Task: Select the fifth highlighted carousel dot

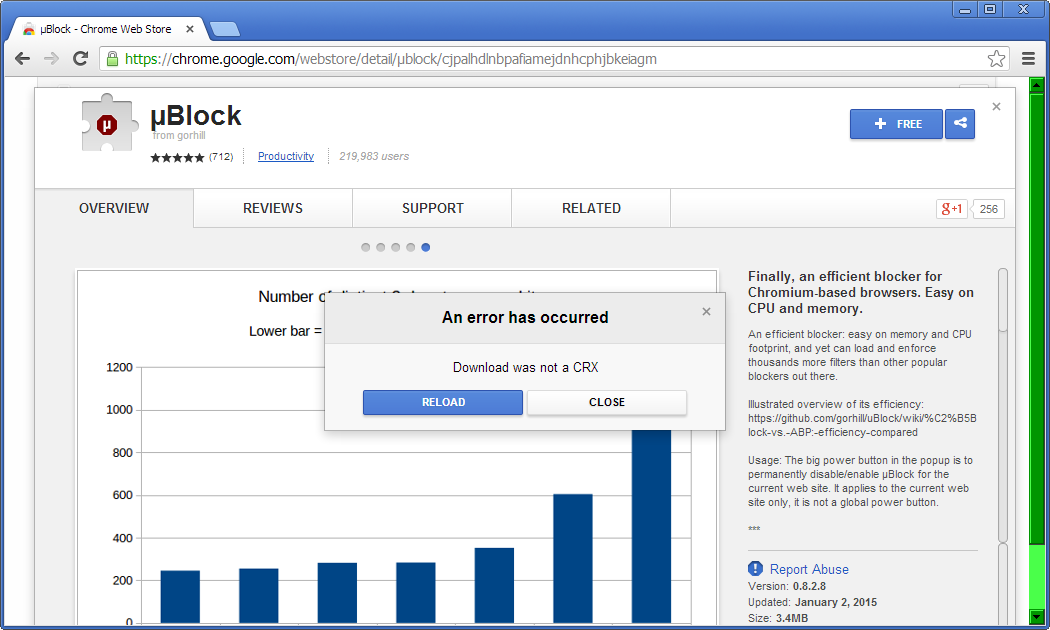Action: click(425, 247)
